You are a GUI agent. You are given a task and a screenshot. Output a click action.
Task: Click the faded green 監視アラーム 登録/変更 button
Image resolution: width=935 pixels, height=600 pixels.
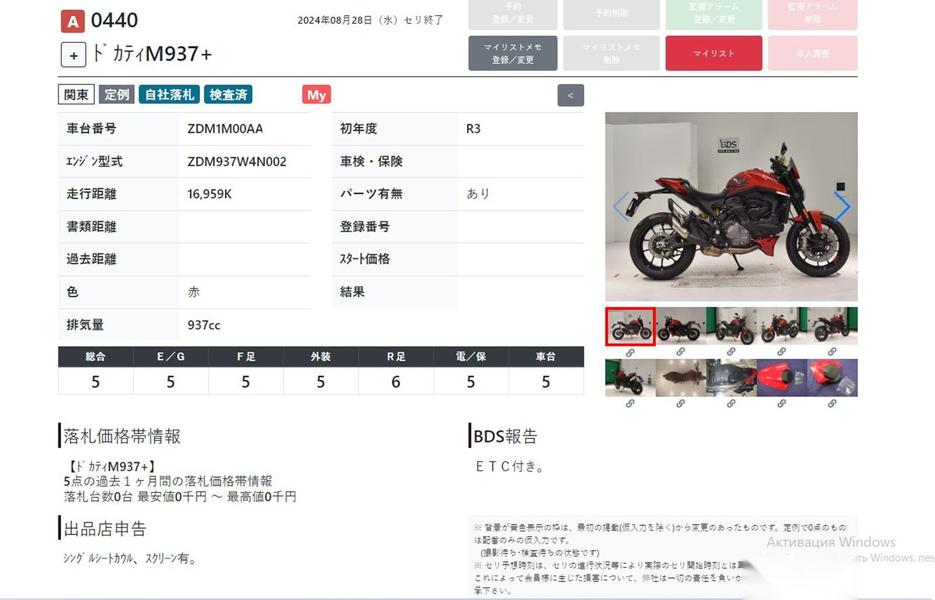tap(714, 13)
